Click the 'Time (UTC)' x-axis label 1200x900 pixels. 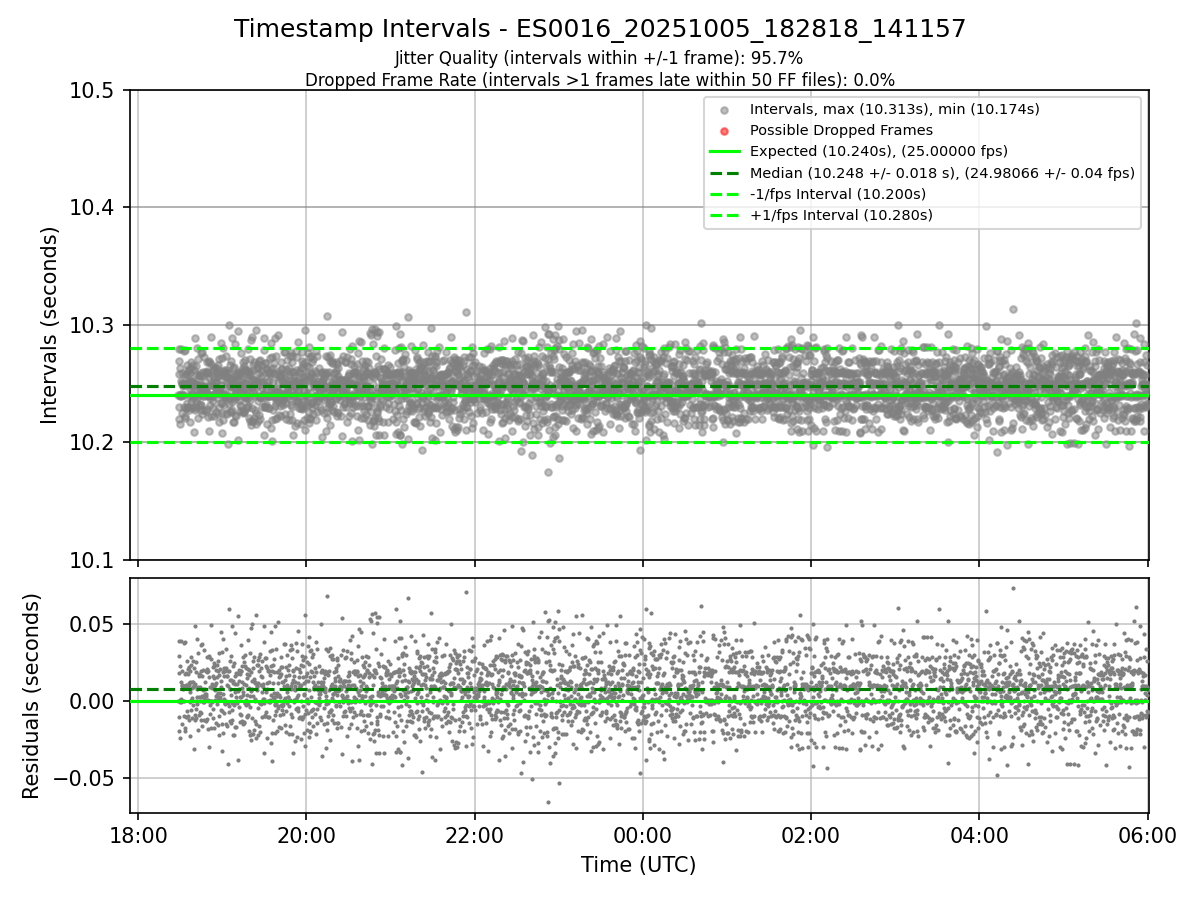[x=639, y=865]
